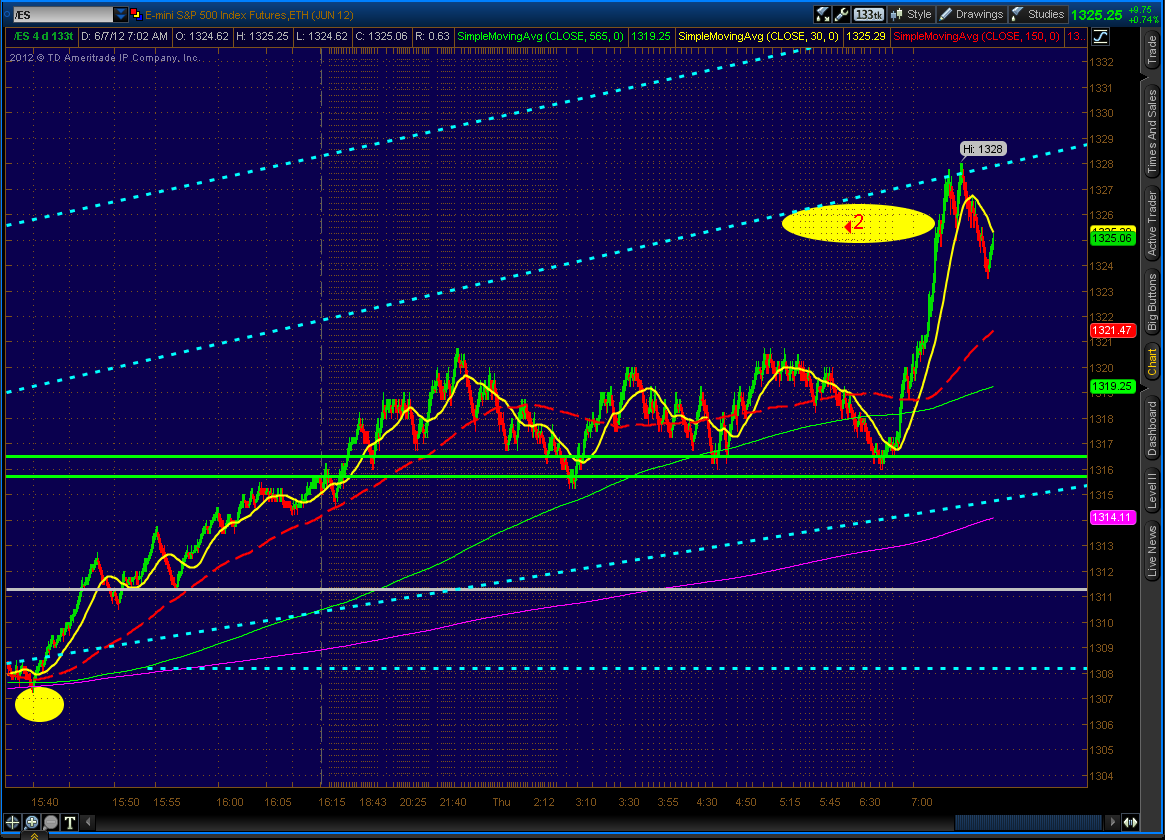Click the scroll right arrow at bottom

(x=1112, y=822)
